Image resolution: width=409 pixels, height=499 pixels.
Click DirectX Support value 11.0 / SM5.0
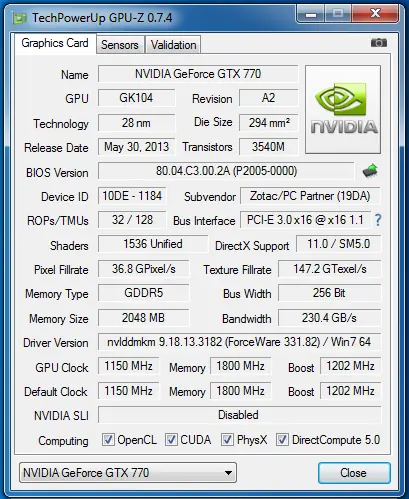[x=338, y=244]
